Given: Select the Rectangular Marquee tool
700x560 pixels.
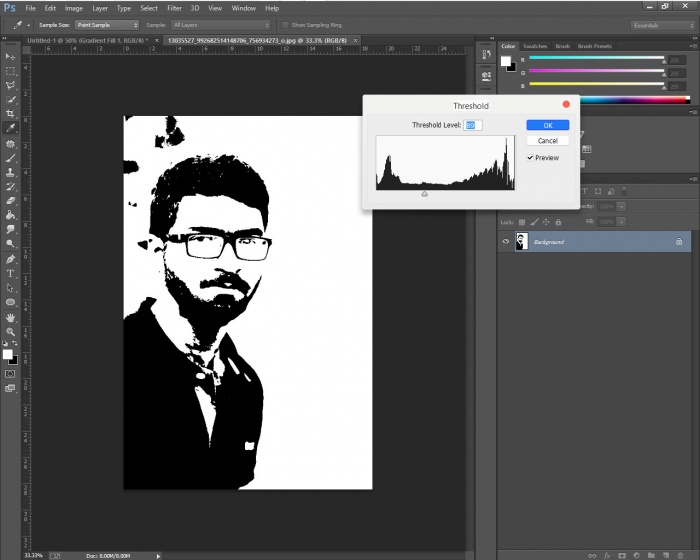Looking at the screenshot, I should click(11, 71).
